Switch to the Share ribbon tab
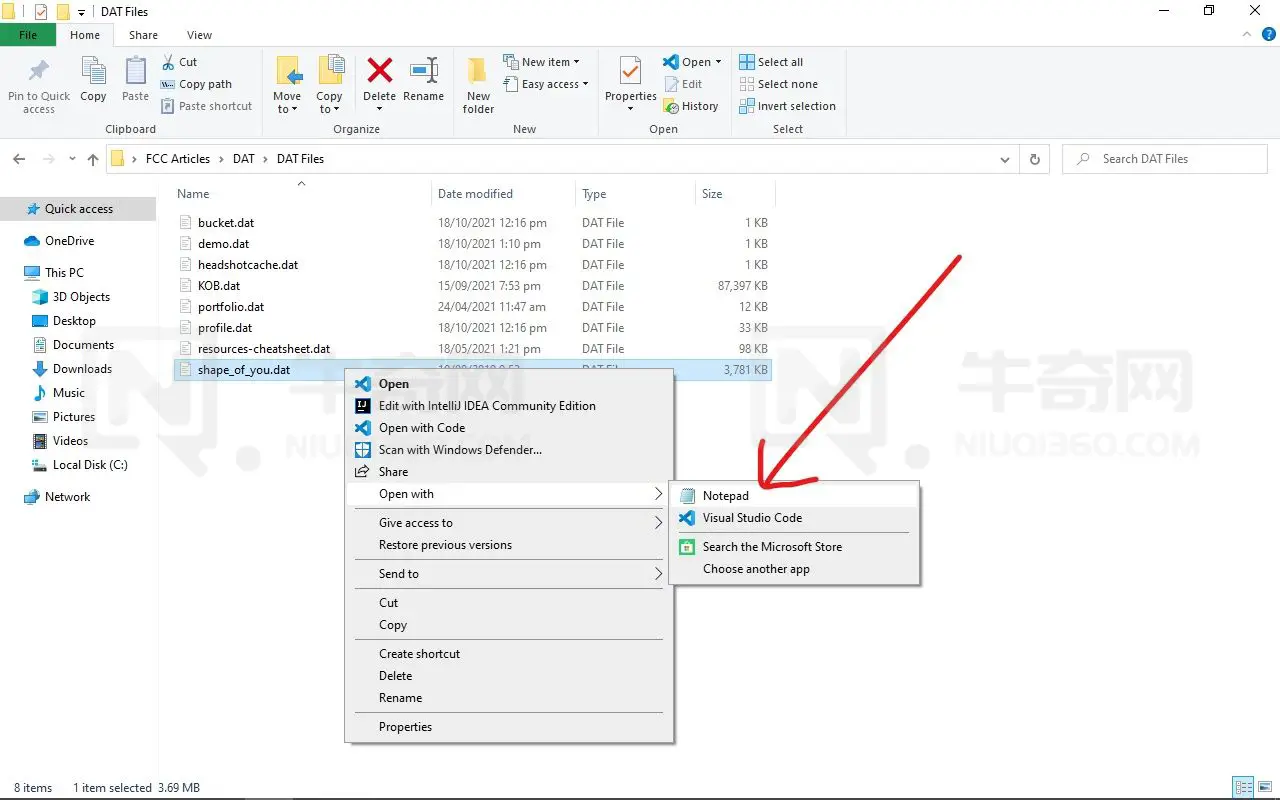 pyautogui.click(x=143, y=35)
